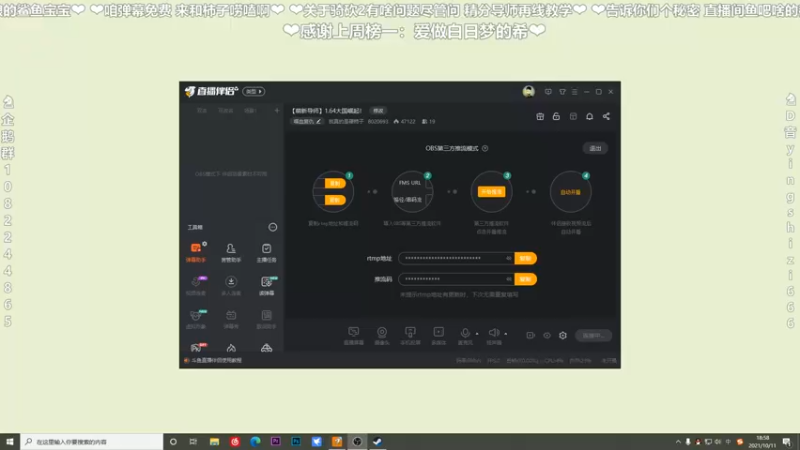
Task: Toggle the 麦克风 microphone icon
Action: pyautogui.click(x=465, y=334)
